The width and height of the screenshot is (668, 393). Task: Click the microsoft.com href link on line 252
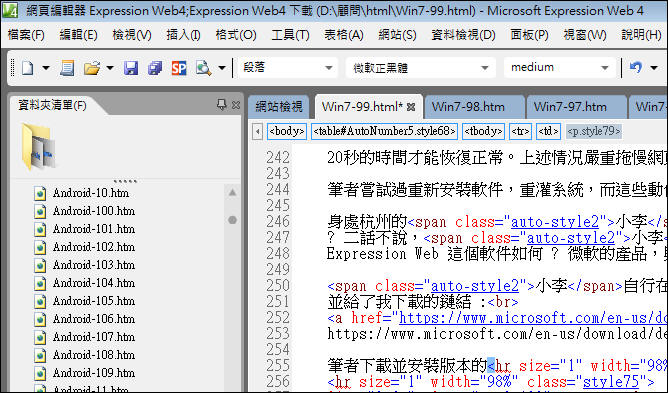(x=533, y=318)
